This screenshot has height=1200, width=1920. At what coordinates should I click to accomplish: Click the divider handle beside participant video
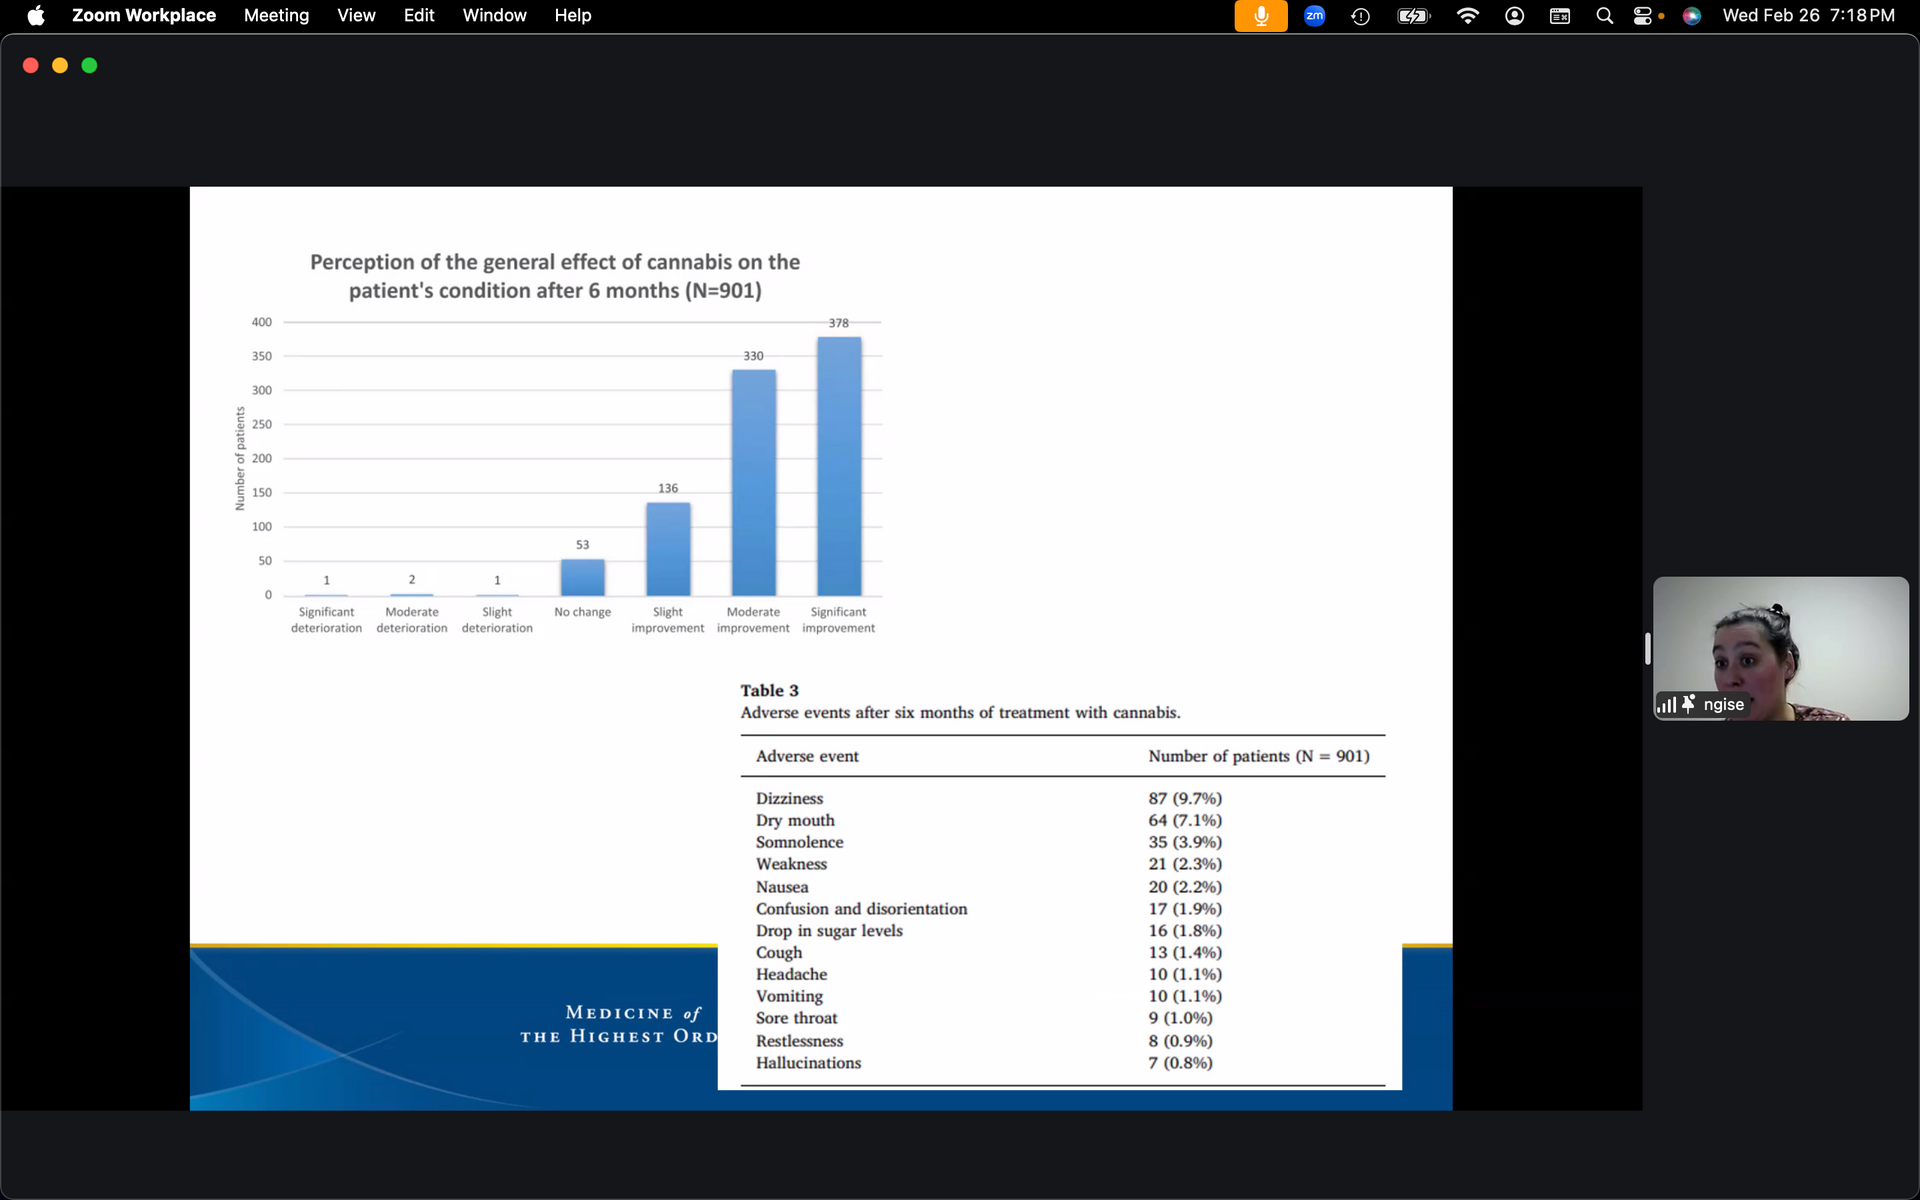pos(1647,648)
